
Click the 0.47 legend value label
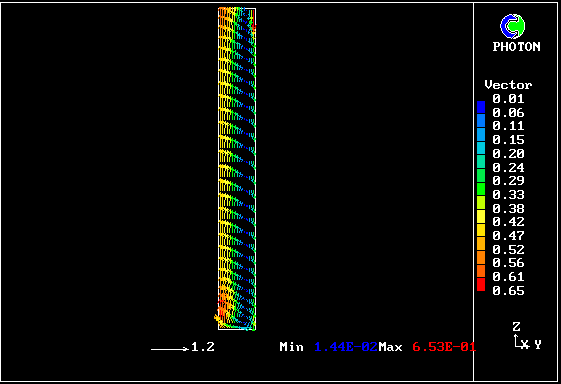pos(508,235)
